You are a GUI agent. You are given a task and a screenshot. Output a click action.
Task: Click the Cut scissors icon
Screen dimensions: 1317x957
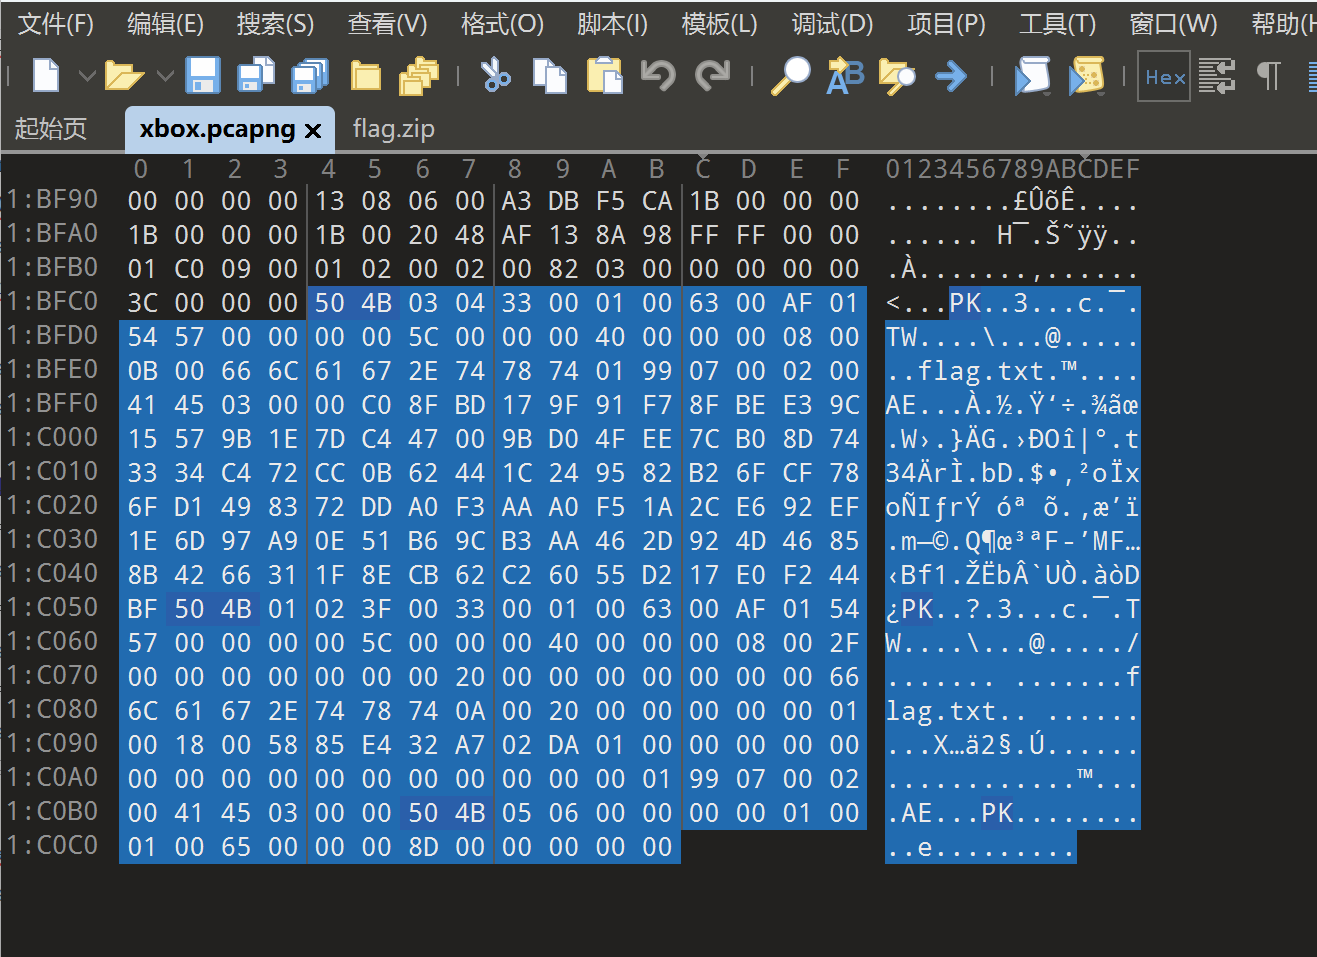tap(495, 76)
